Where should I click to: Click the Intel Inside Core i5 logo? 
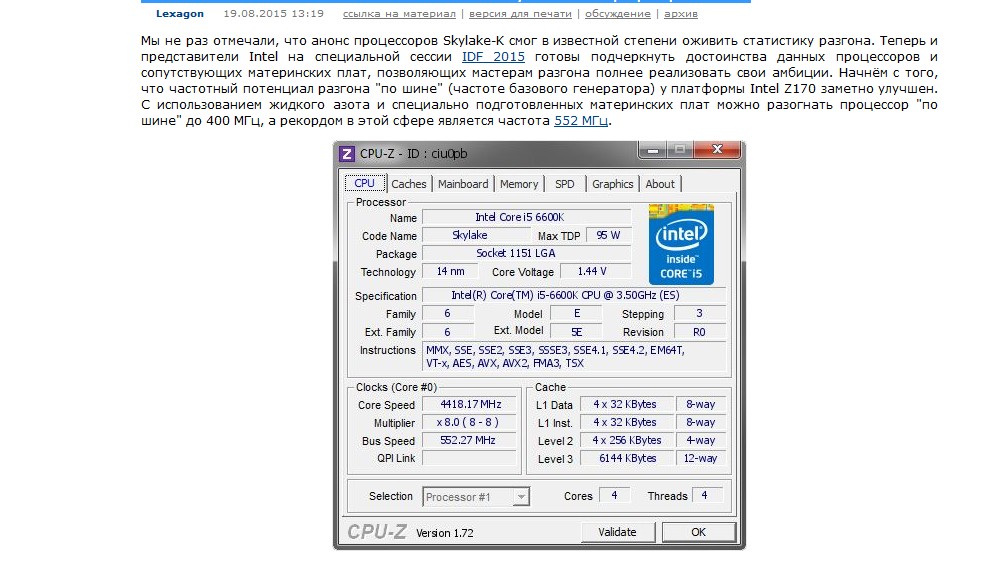click(681, 244)
